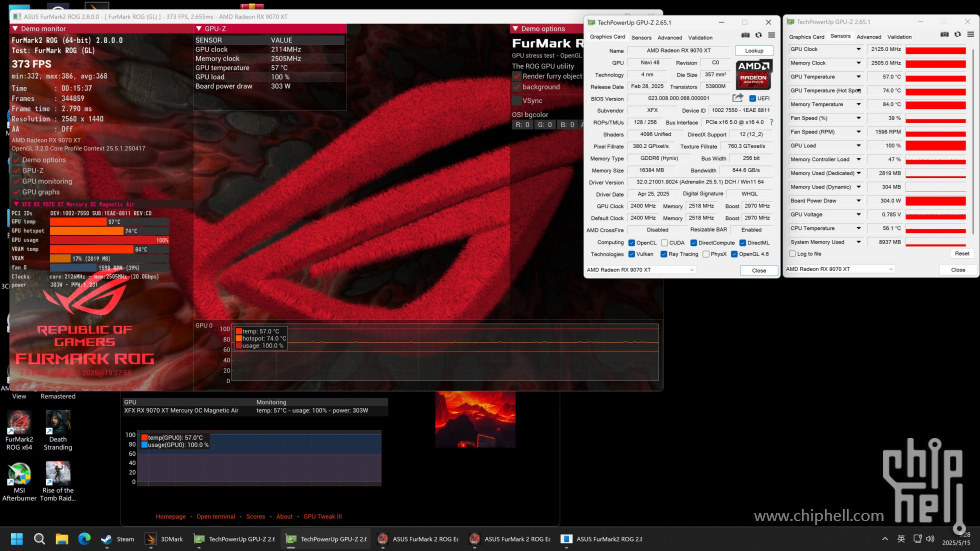980x551 pixels.
Task: Switch to Steam in the taskbar
Action: (x=118, y=539)
